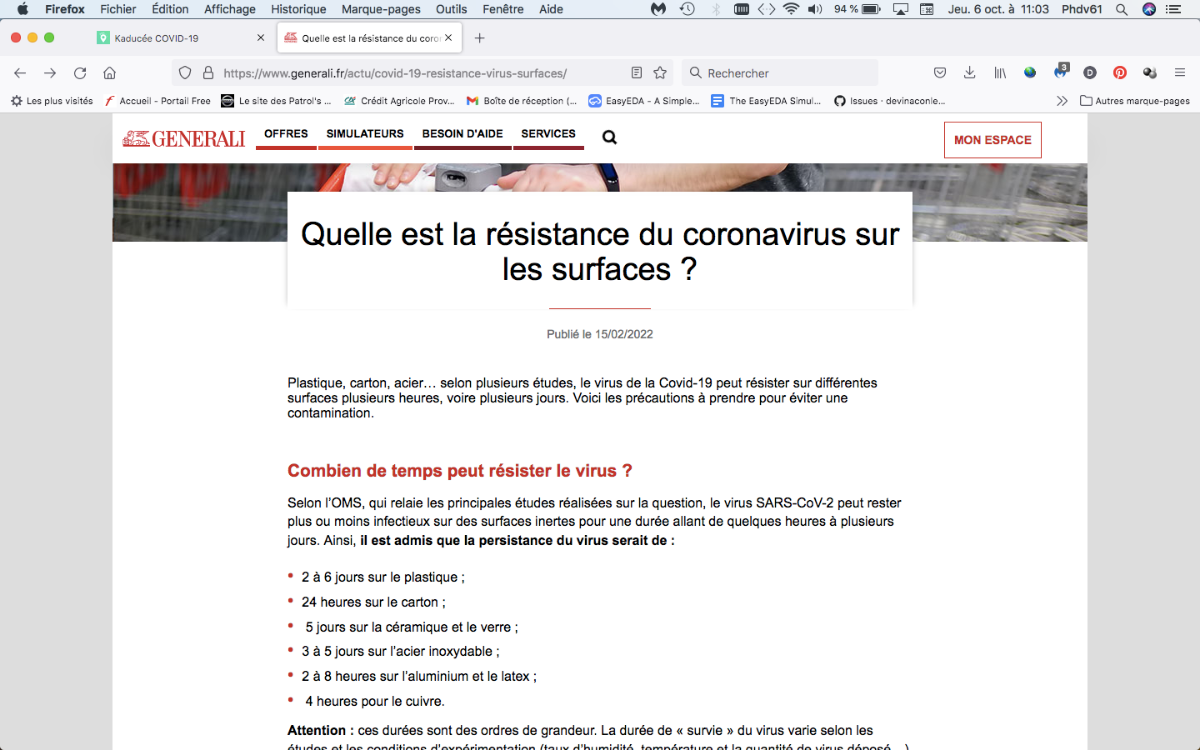The image size is (1200, 750).
Task: Click the article title heading
Action: [600, 251]
